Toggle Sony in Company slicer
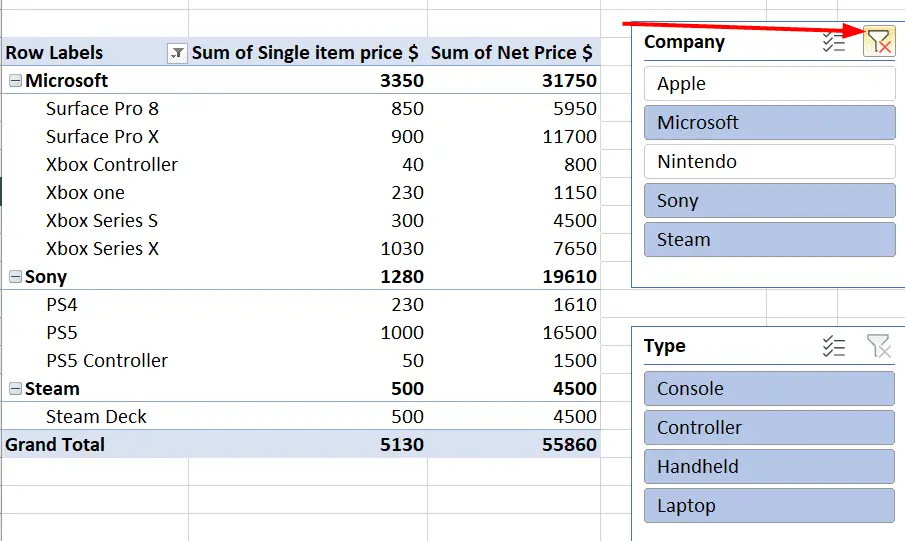Viewport: 905px width, 541px height. [x=769, y=200]
